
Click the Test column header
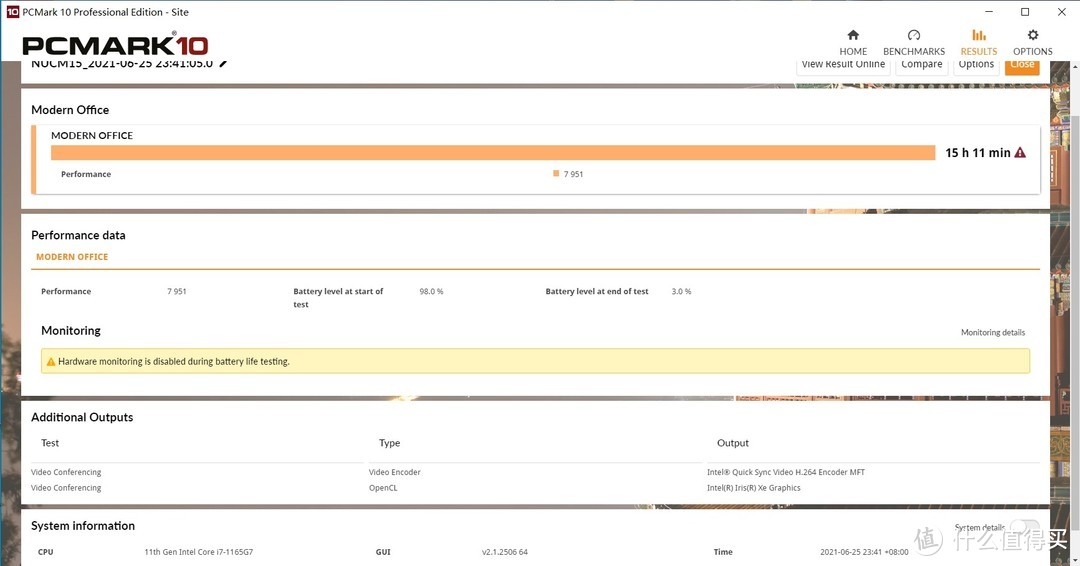pos(50,443)
